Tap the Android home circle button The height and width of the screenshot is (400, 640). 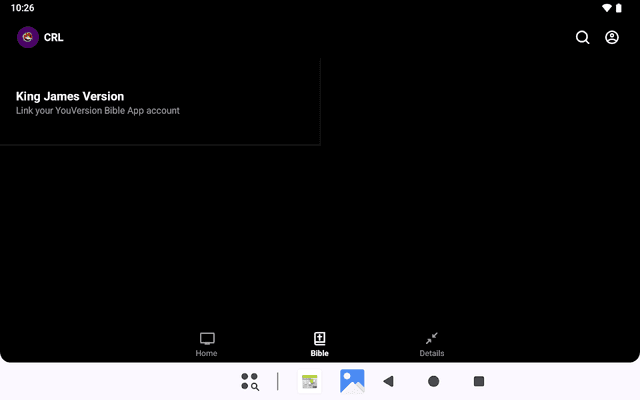pyautogui.click(x=433, y=381)
